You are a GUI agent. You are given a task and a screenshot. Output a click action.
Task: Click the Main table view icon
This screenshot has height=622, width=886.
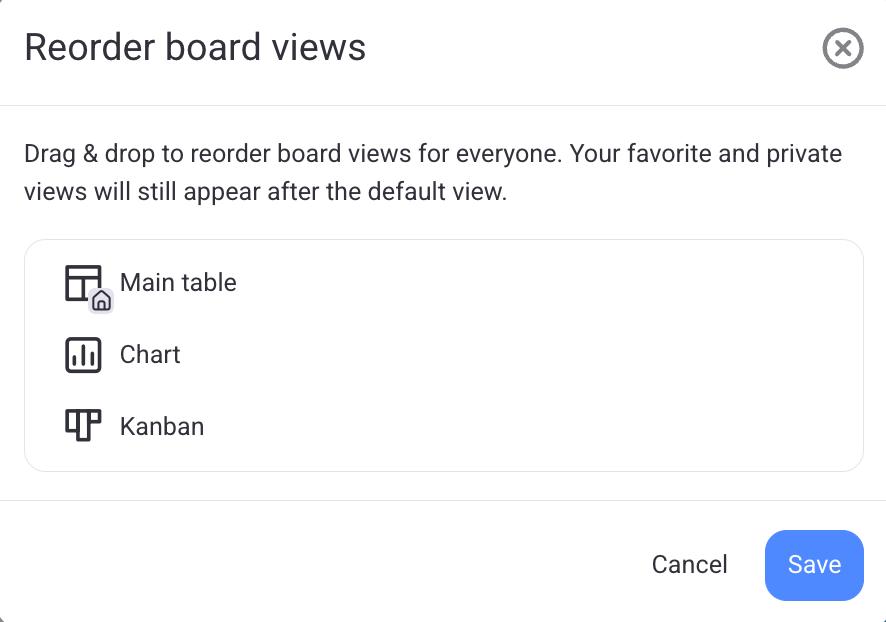point(82,281)
